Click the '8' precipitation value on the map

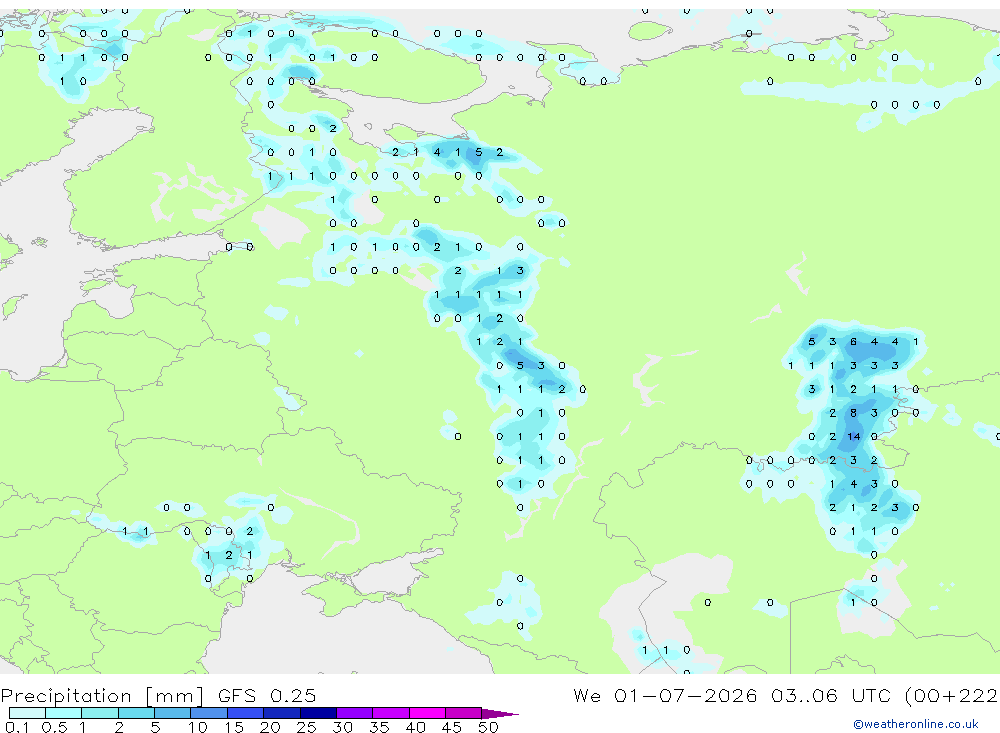[x=853, y=413]
